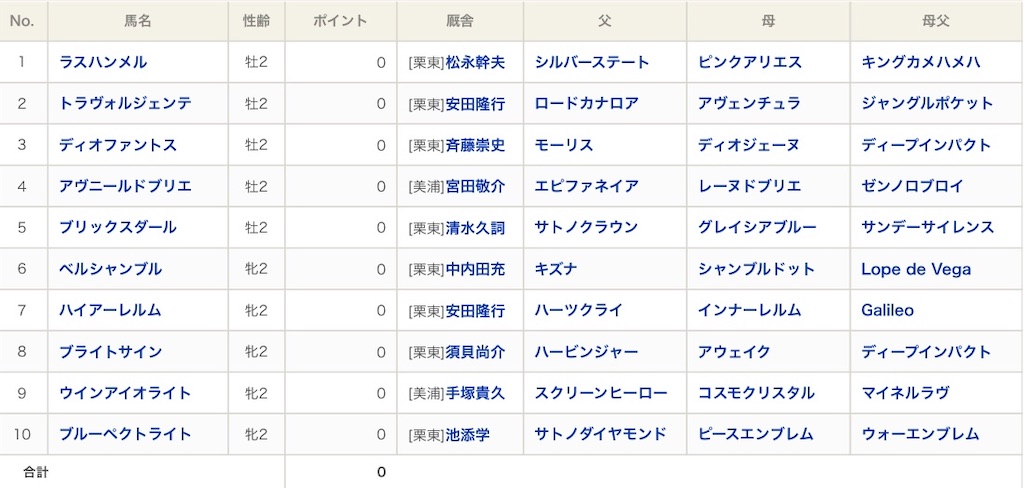1024x488 pixels.
Task: Click the 馬名 column header
Action: (x=138, y=21)
